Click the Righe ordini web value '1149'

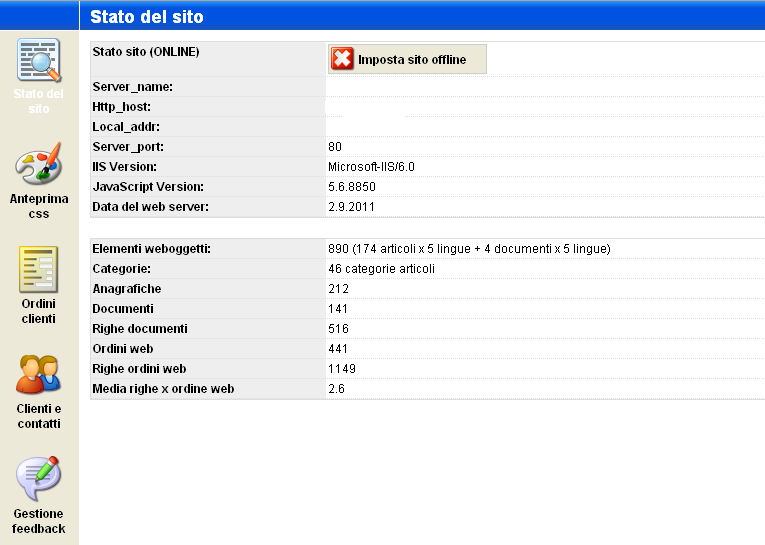click(342, 369)
